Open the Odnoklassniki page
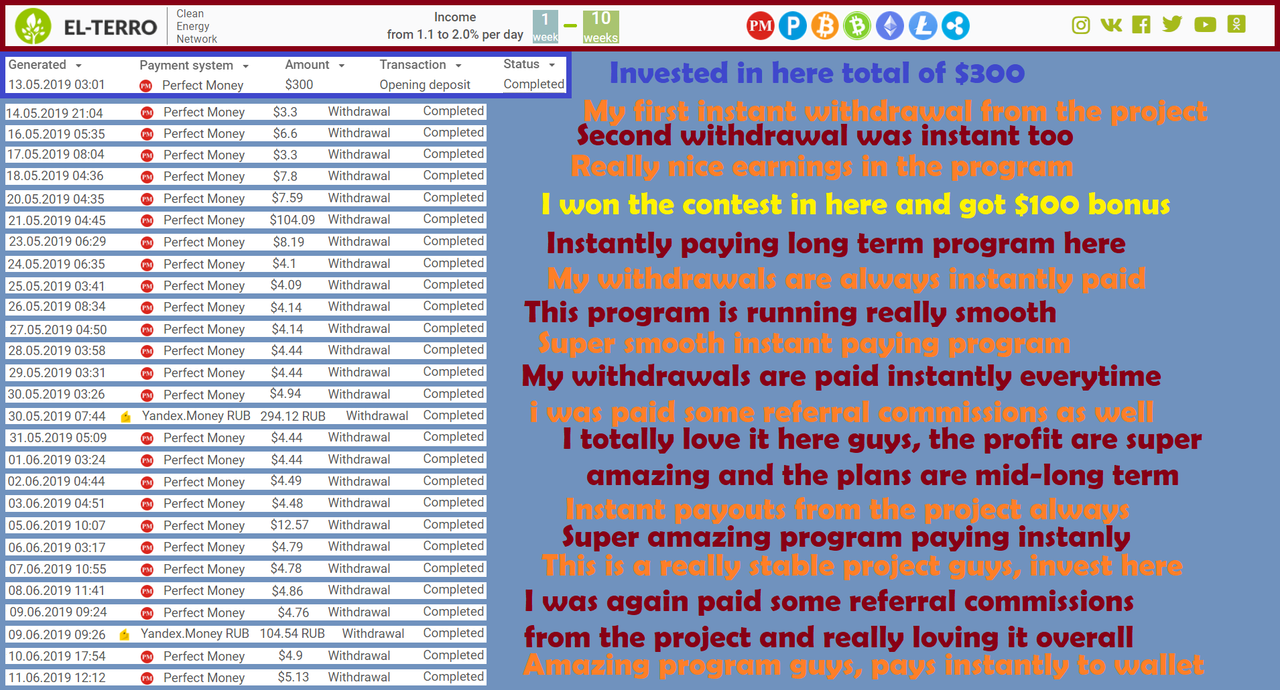 pos(1237,25)
